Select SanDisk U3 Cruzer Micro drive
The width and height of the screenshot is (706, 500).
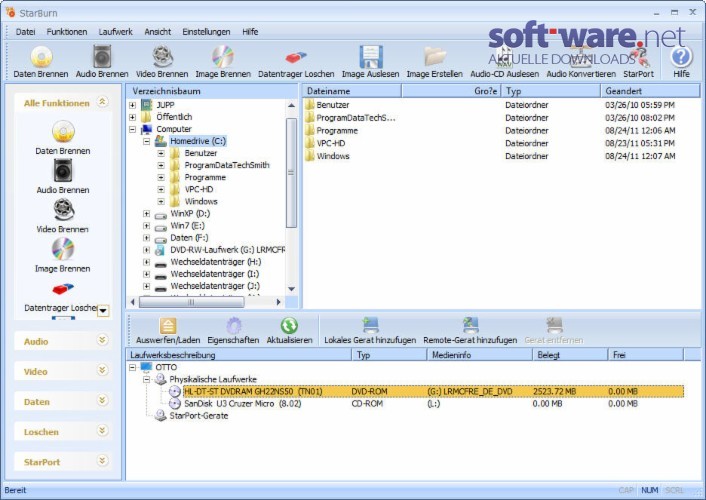pos(242,404)
